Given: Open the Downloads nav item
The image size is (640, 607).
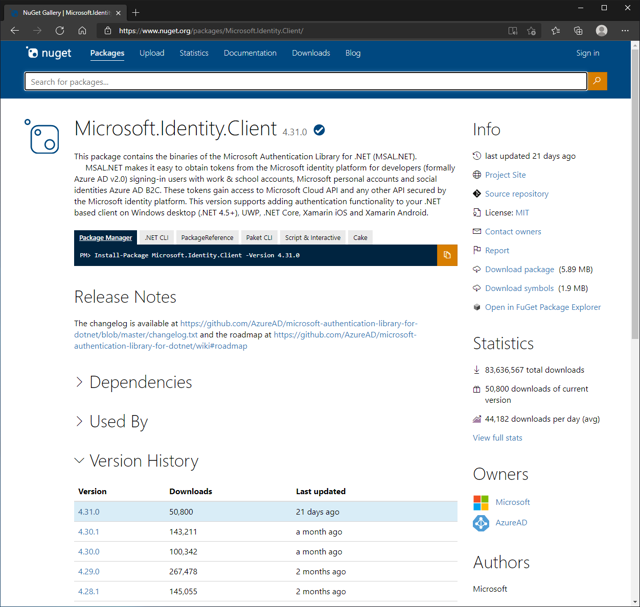Looking at the screenshot, I should coord(311,53).
